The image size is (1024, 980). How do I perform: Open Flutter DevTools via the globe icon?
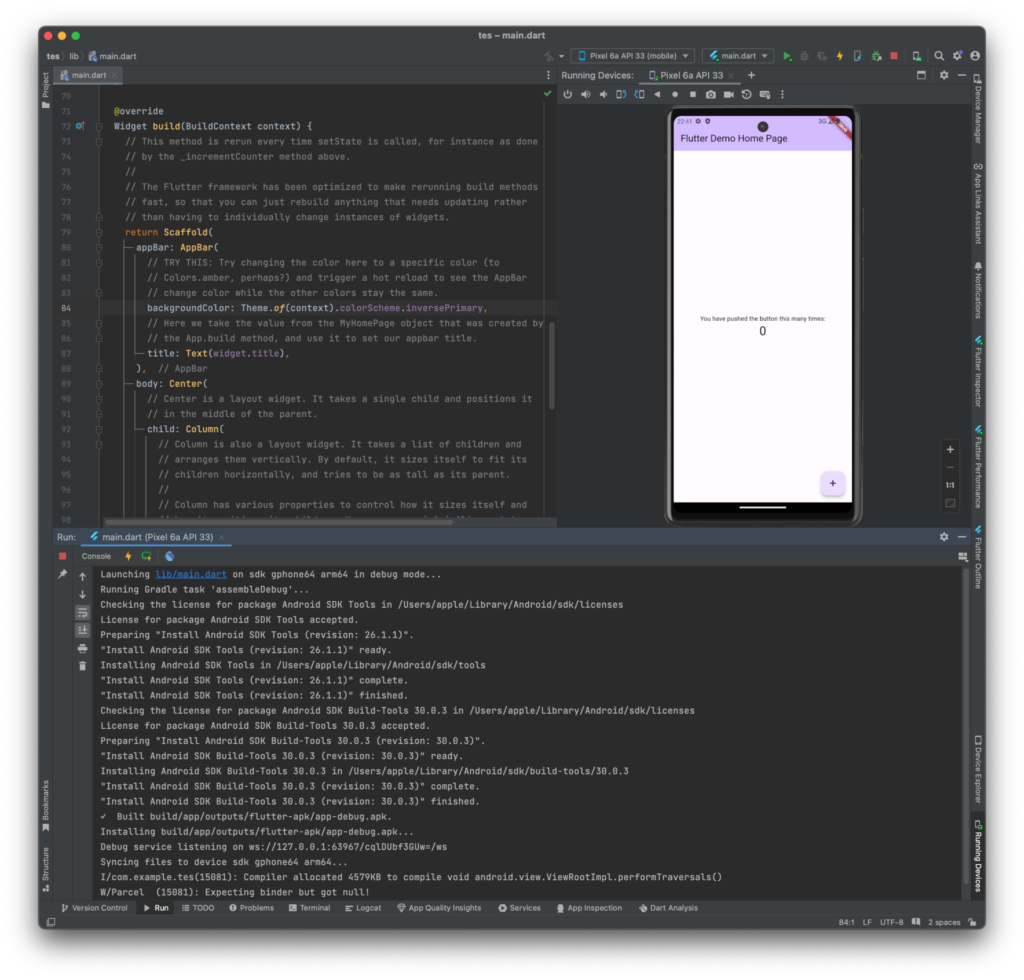point(170,556)
